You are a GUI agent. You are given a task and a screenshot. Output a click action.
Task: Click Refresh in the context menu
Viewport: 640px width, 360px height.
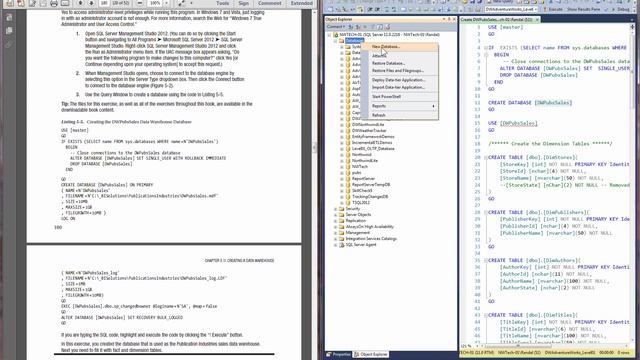tap(379, 115)
